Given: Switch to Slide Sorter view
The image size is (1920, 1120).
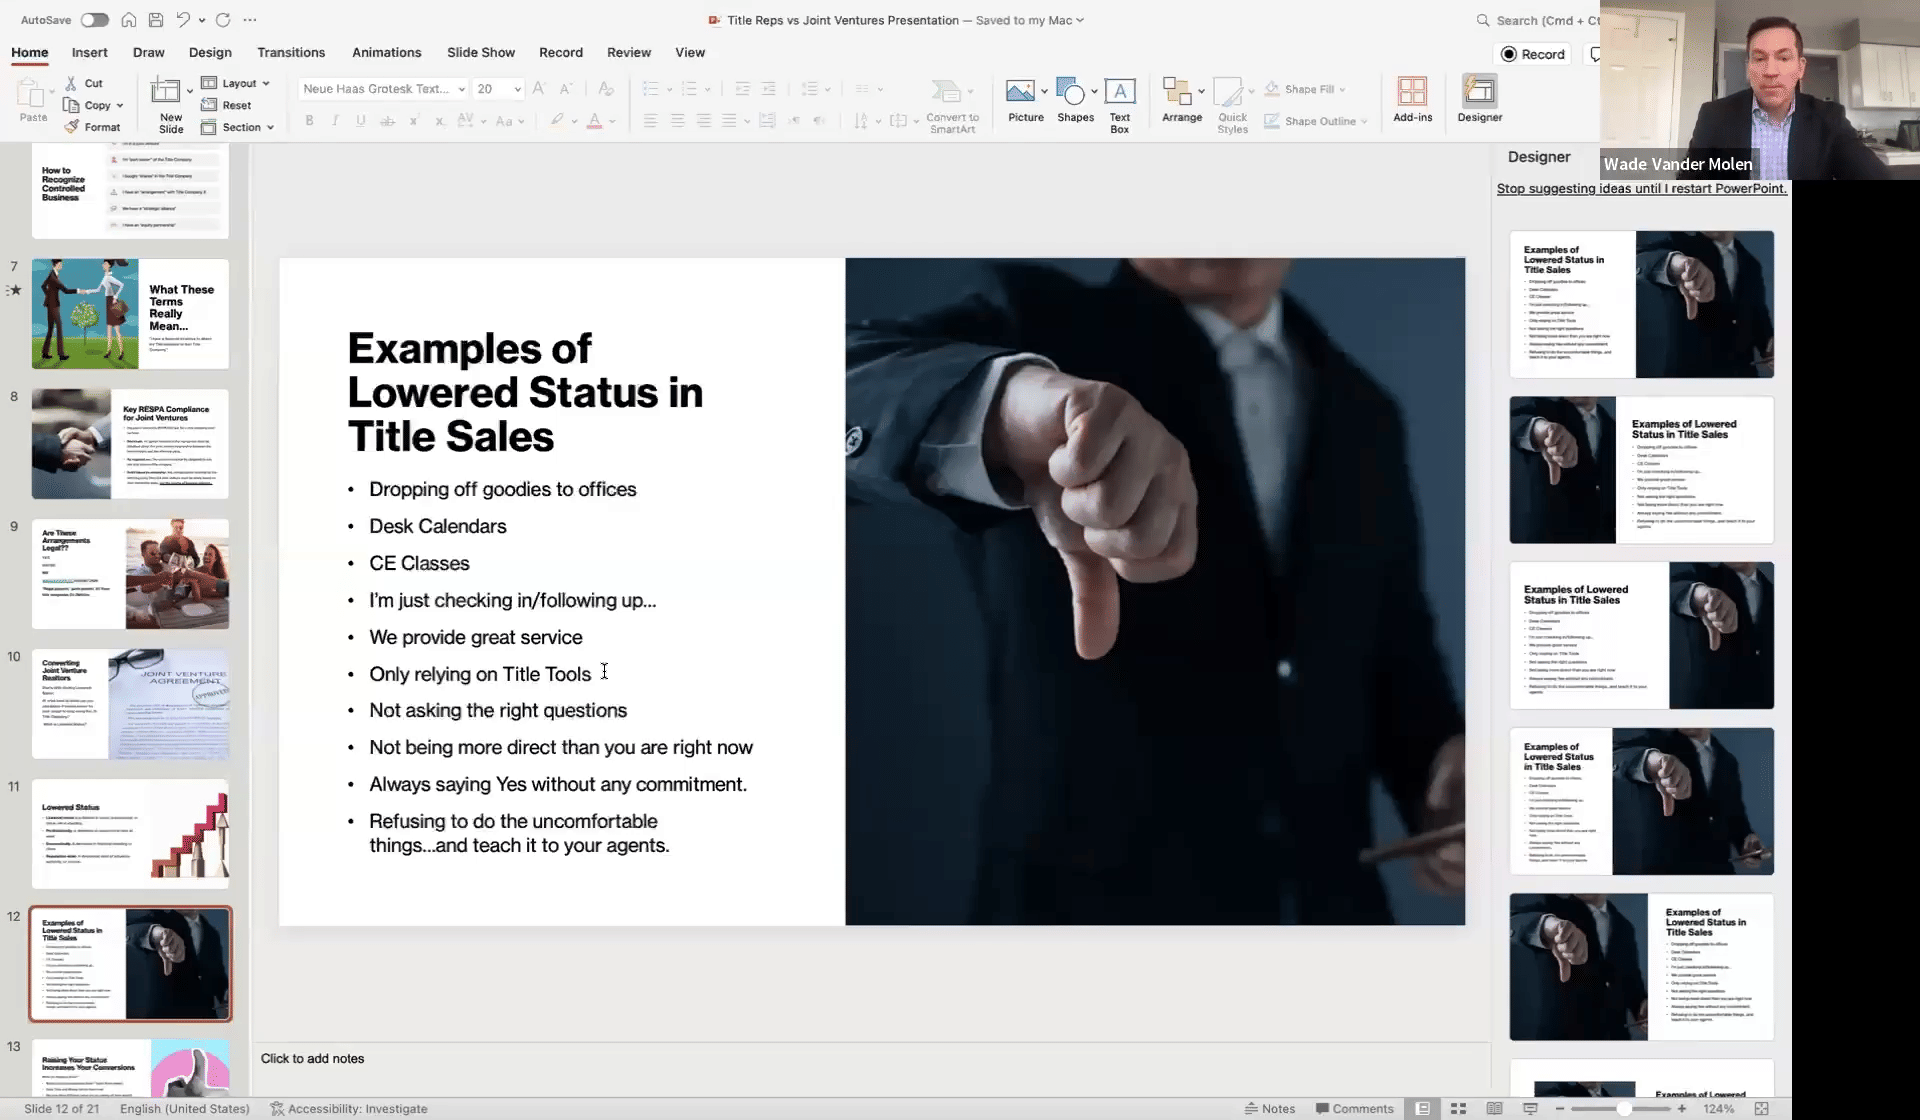Looking at the screenshot, I should point(1458,1109).
